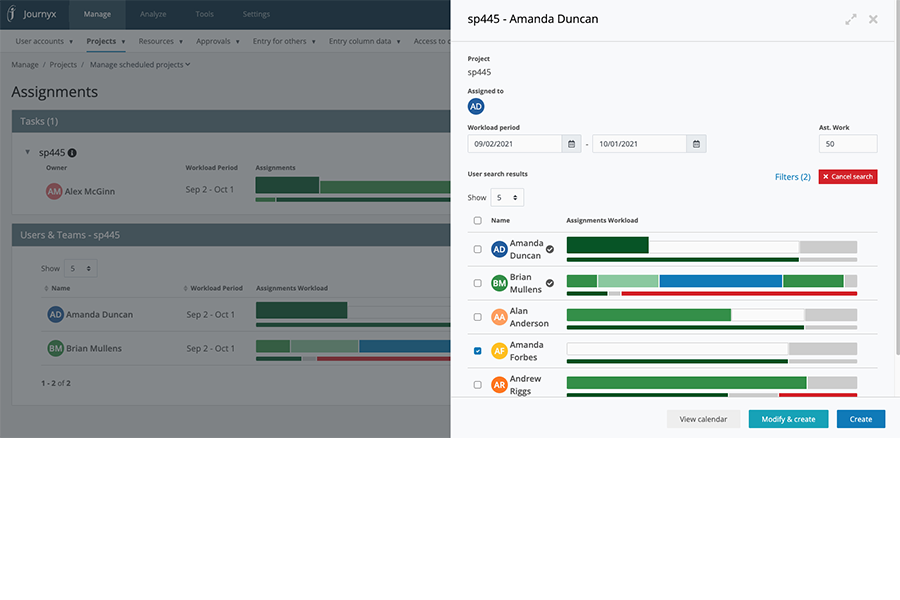Image resolution: width=900 pixels, height=600 pixels.
Task: Check the Brian Mullens checkbox
Action: point(477,283)
